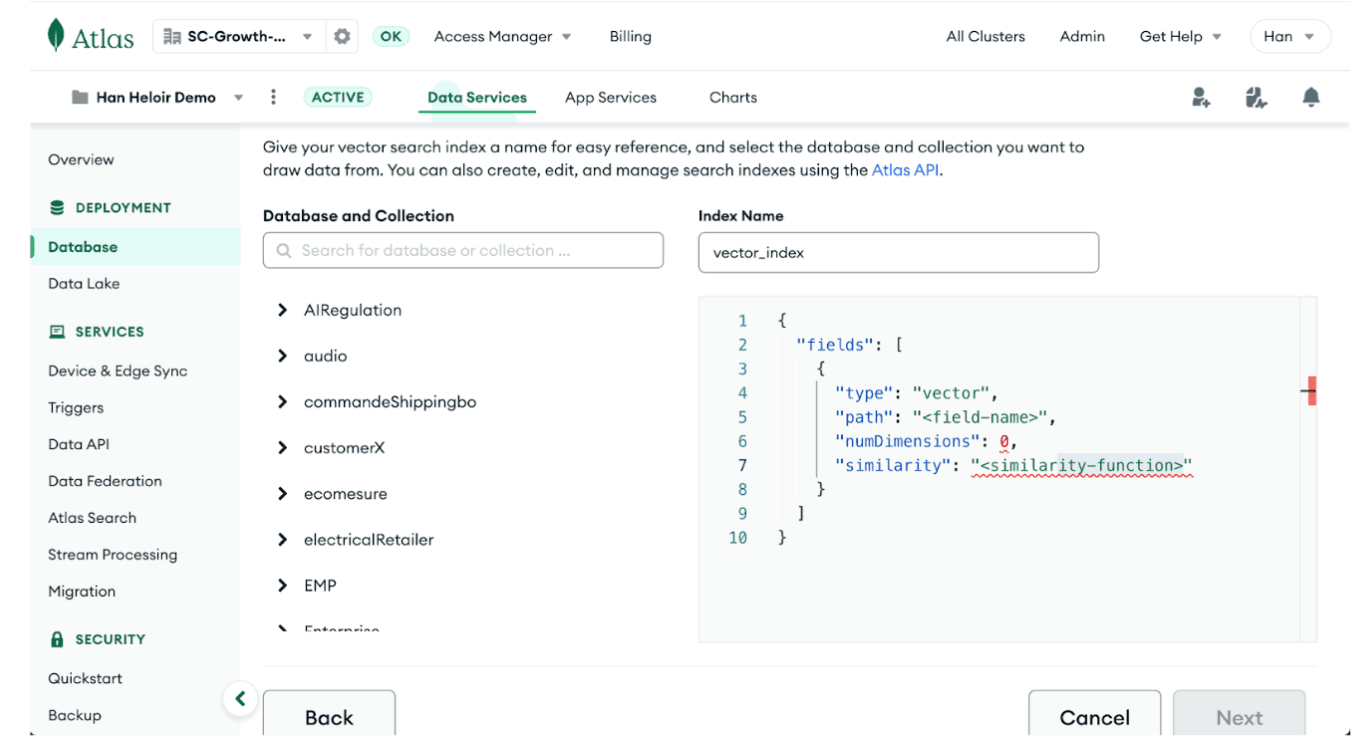Viewport: 1358px width, 740px height.
Task: Click the Index Name input field
Action: pyautogui.click(x=897, y=253)
